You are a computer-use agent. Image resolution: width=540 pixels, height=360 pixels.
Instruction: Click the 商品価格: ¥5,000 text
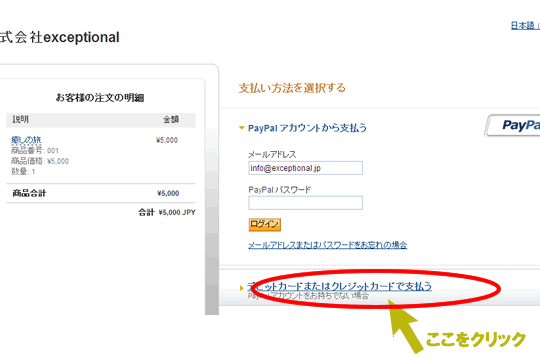pos(40,161)
